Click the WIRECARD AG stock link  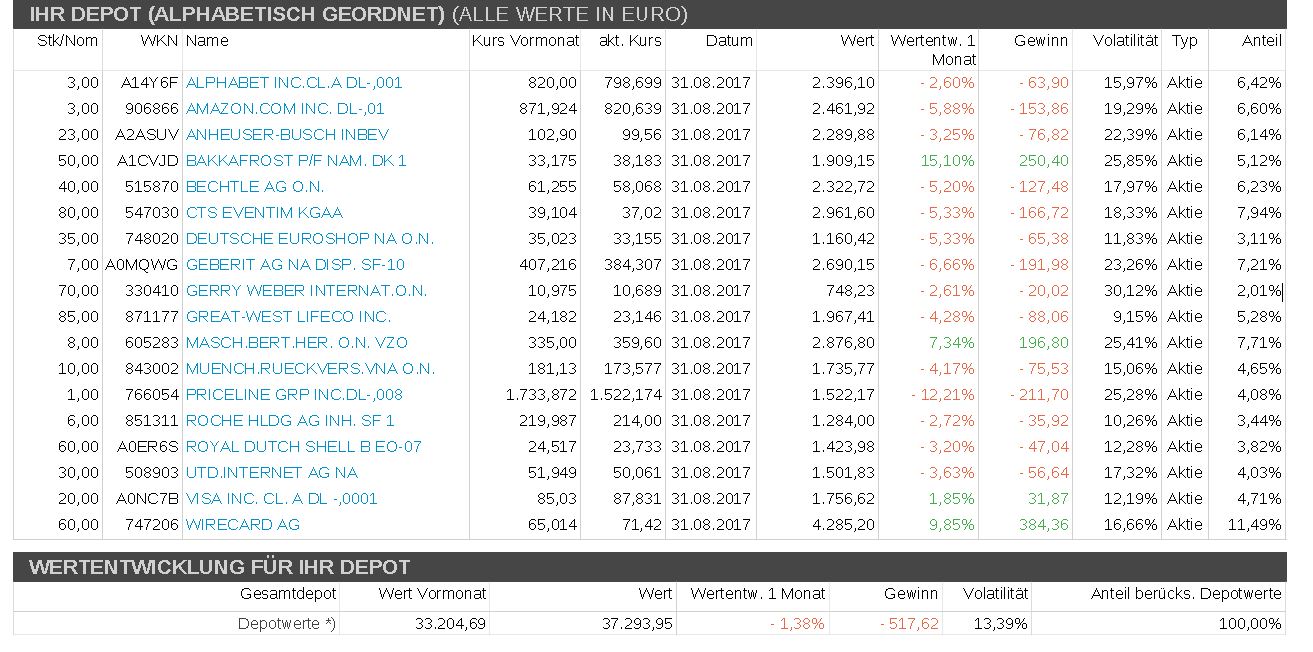coord(243,525)
